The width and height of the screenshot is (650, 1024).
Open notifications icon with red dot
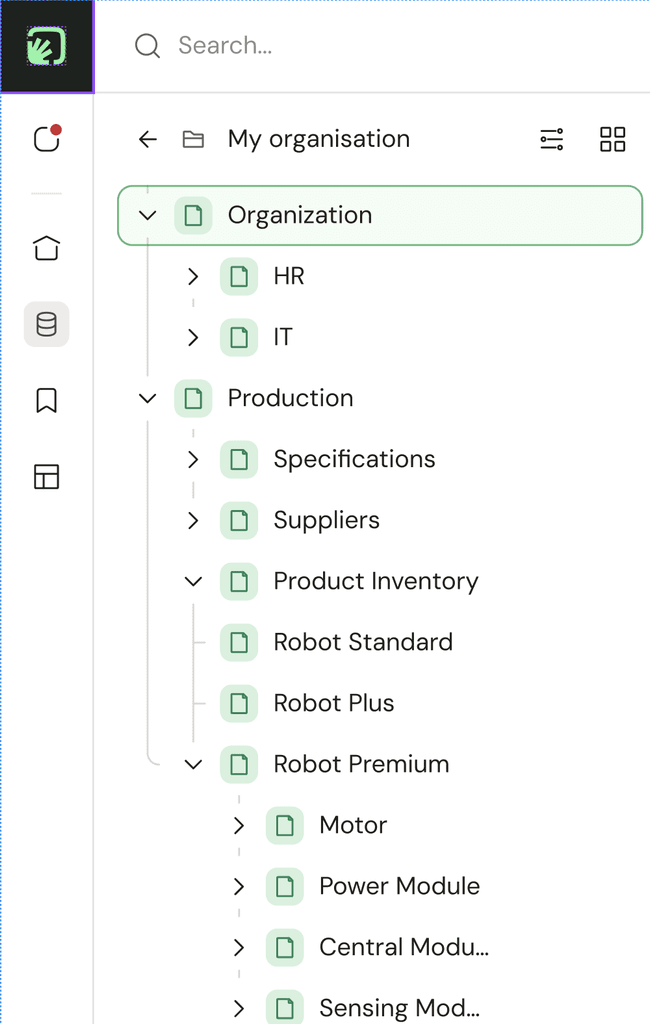[x=46, y=138]
